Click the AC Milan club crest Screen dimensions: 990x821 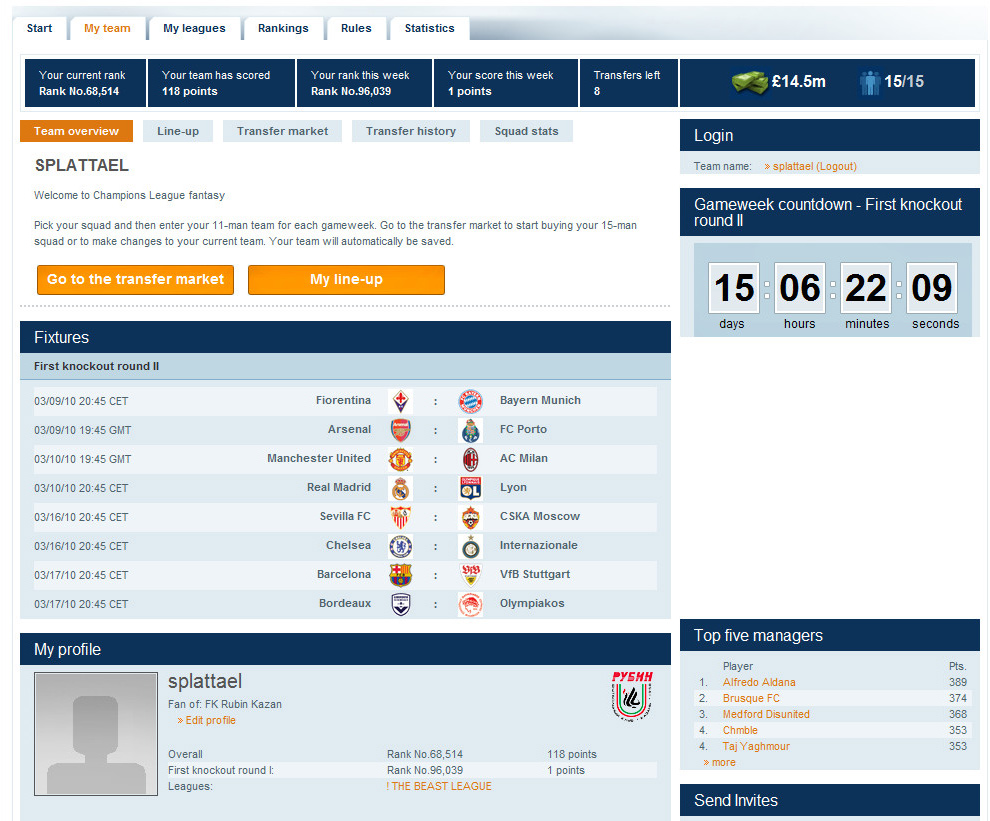tap(470, 459)
